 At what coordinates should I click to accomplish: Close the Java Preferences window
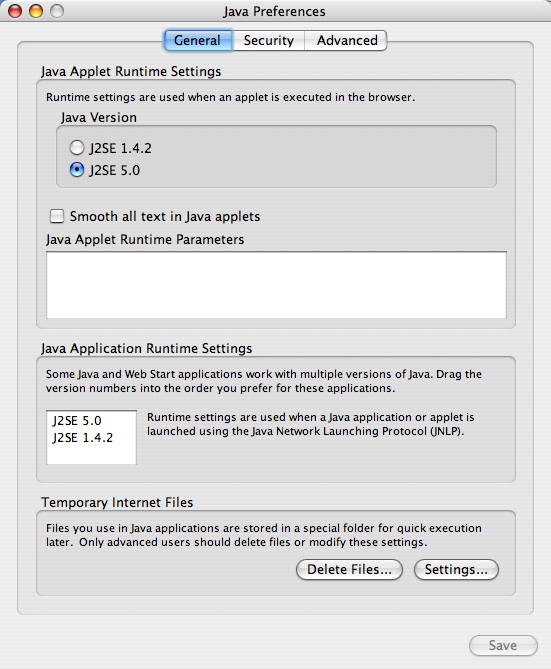tap(15, 11)
